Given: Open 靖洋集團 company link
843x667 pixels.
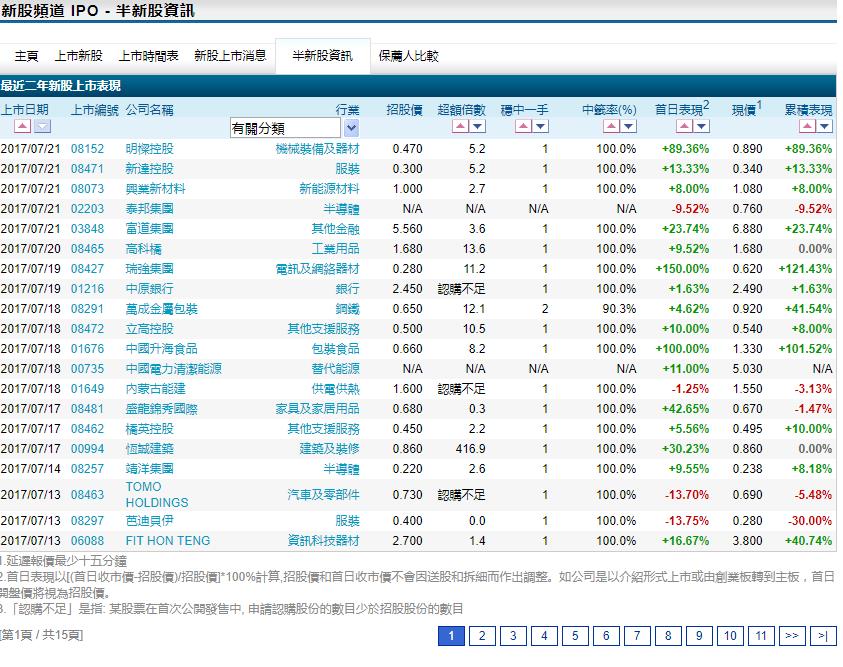Looking at the screenshot, I should [149, 469].
